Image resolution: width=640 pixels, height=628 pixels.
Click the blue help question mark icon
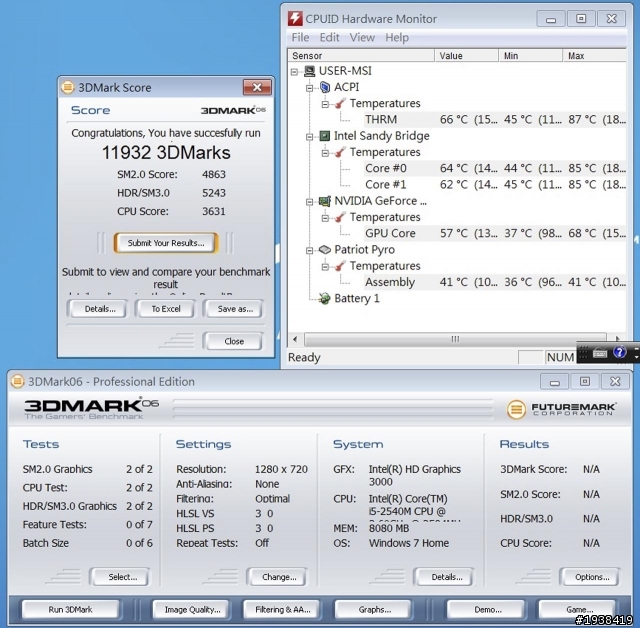(620, 352)
